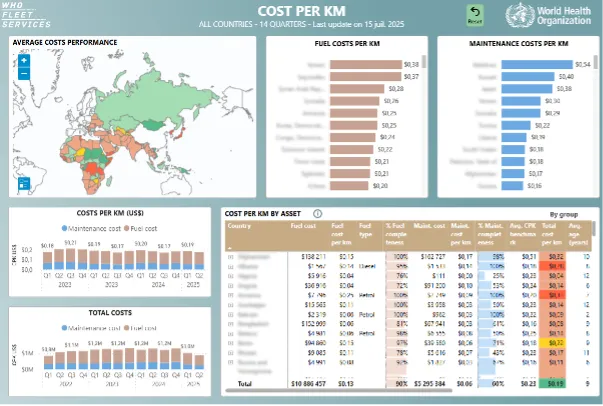Expand the table row with fuel cost $2 319

tap(231, 314)
